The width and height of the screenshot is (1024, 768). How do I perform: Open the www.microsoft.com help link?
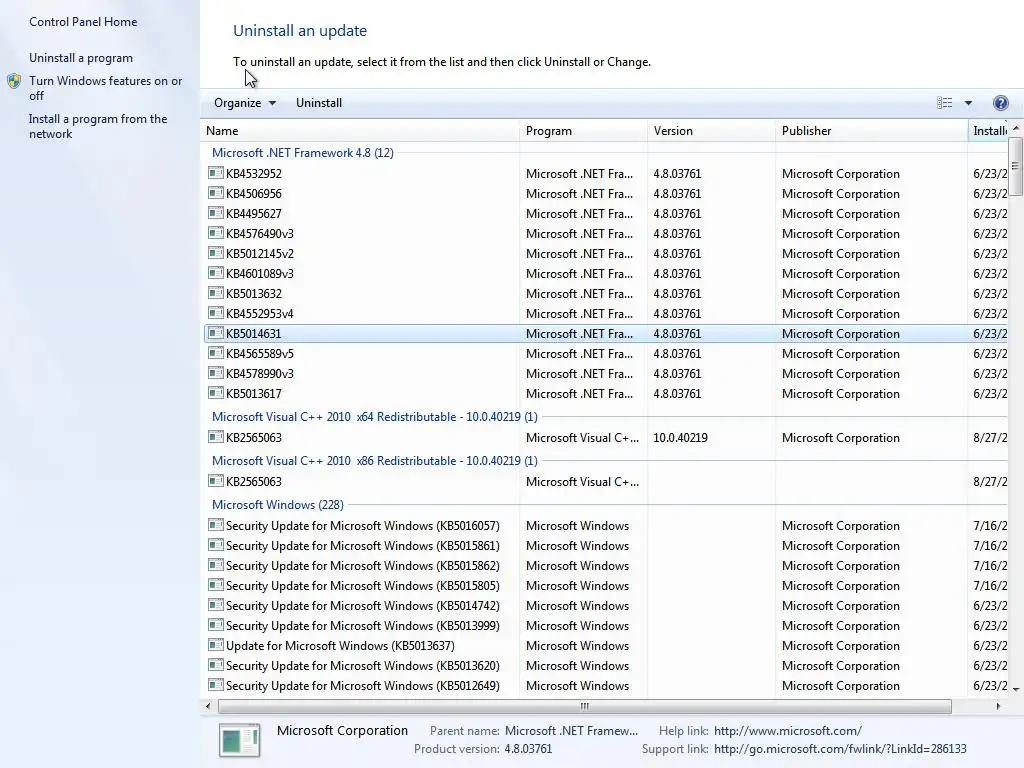pyautogui.click(x=788, y=731)
